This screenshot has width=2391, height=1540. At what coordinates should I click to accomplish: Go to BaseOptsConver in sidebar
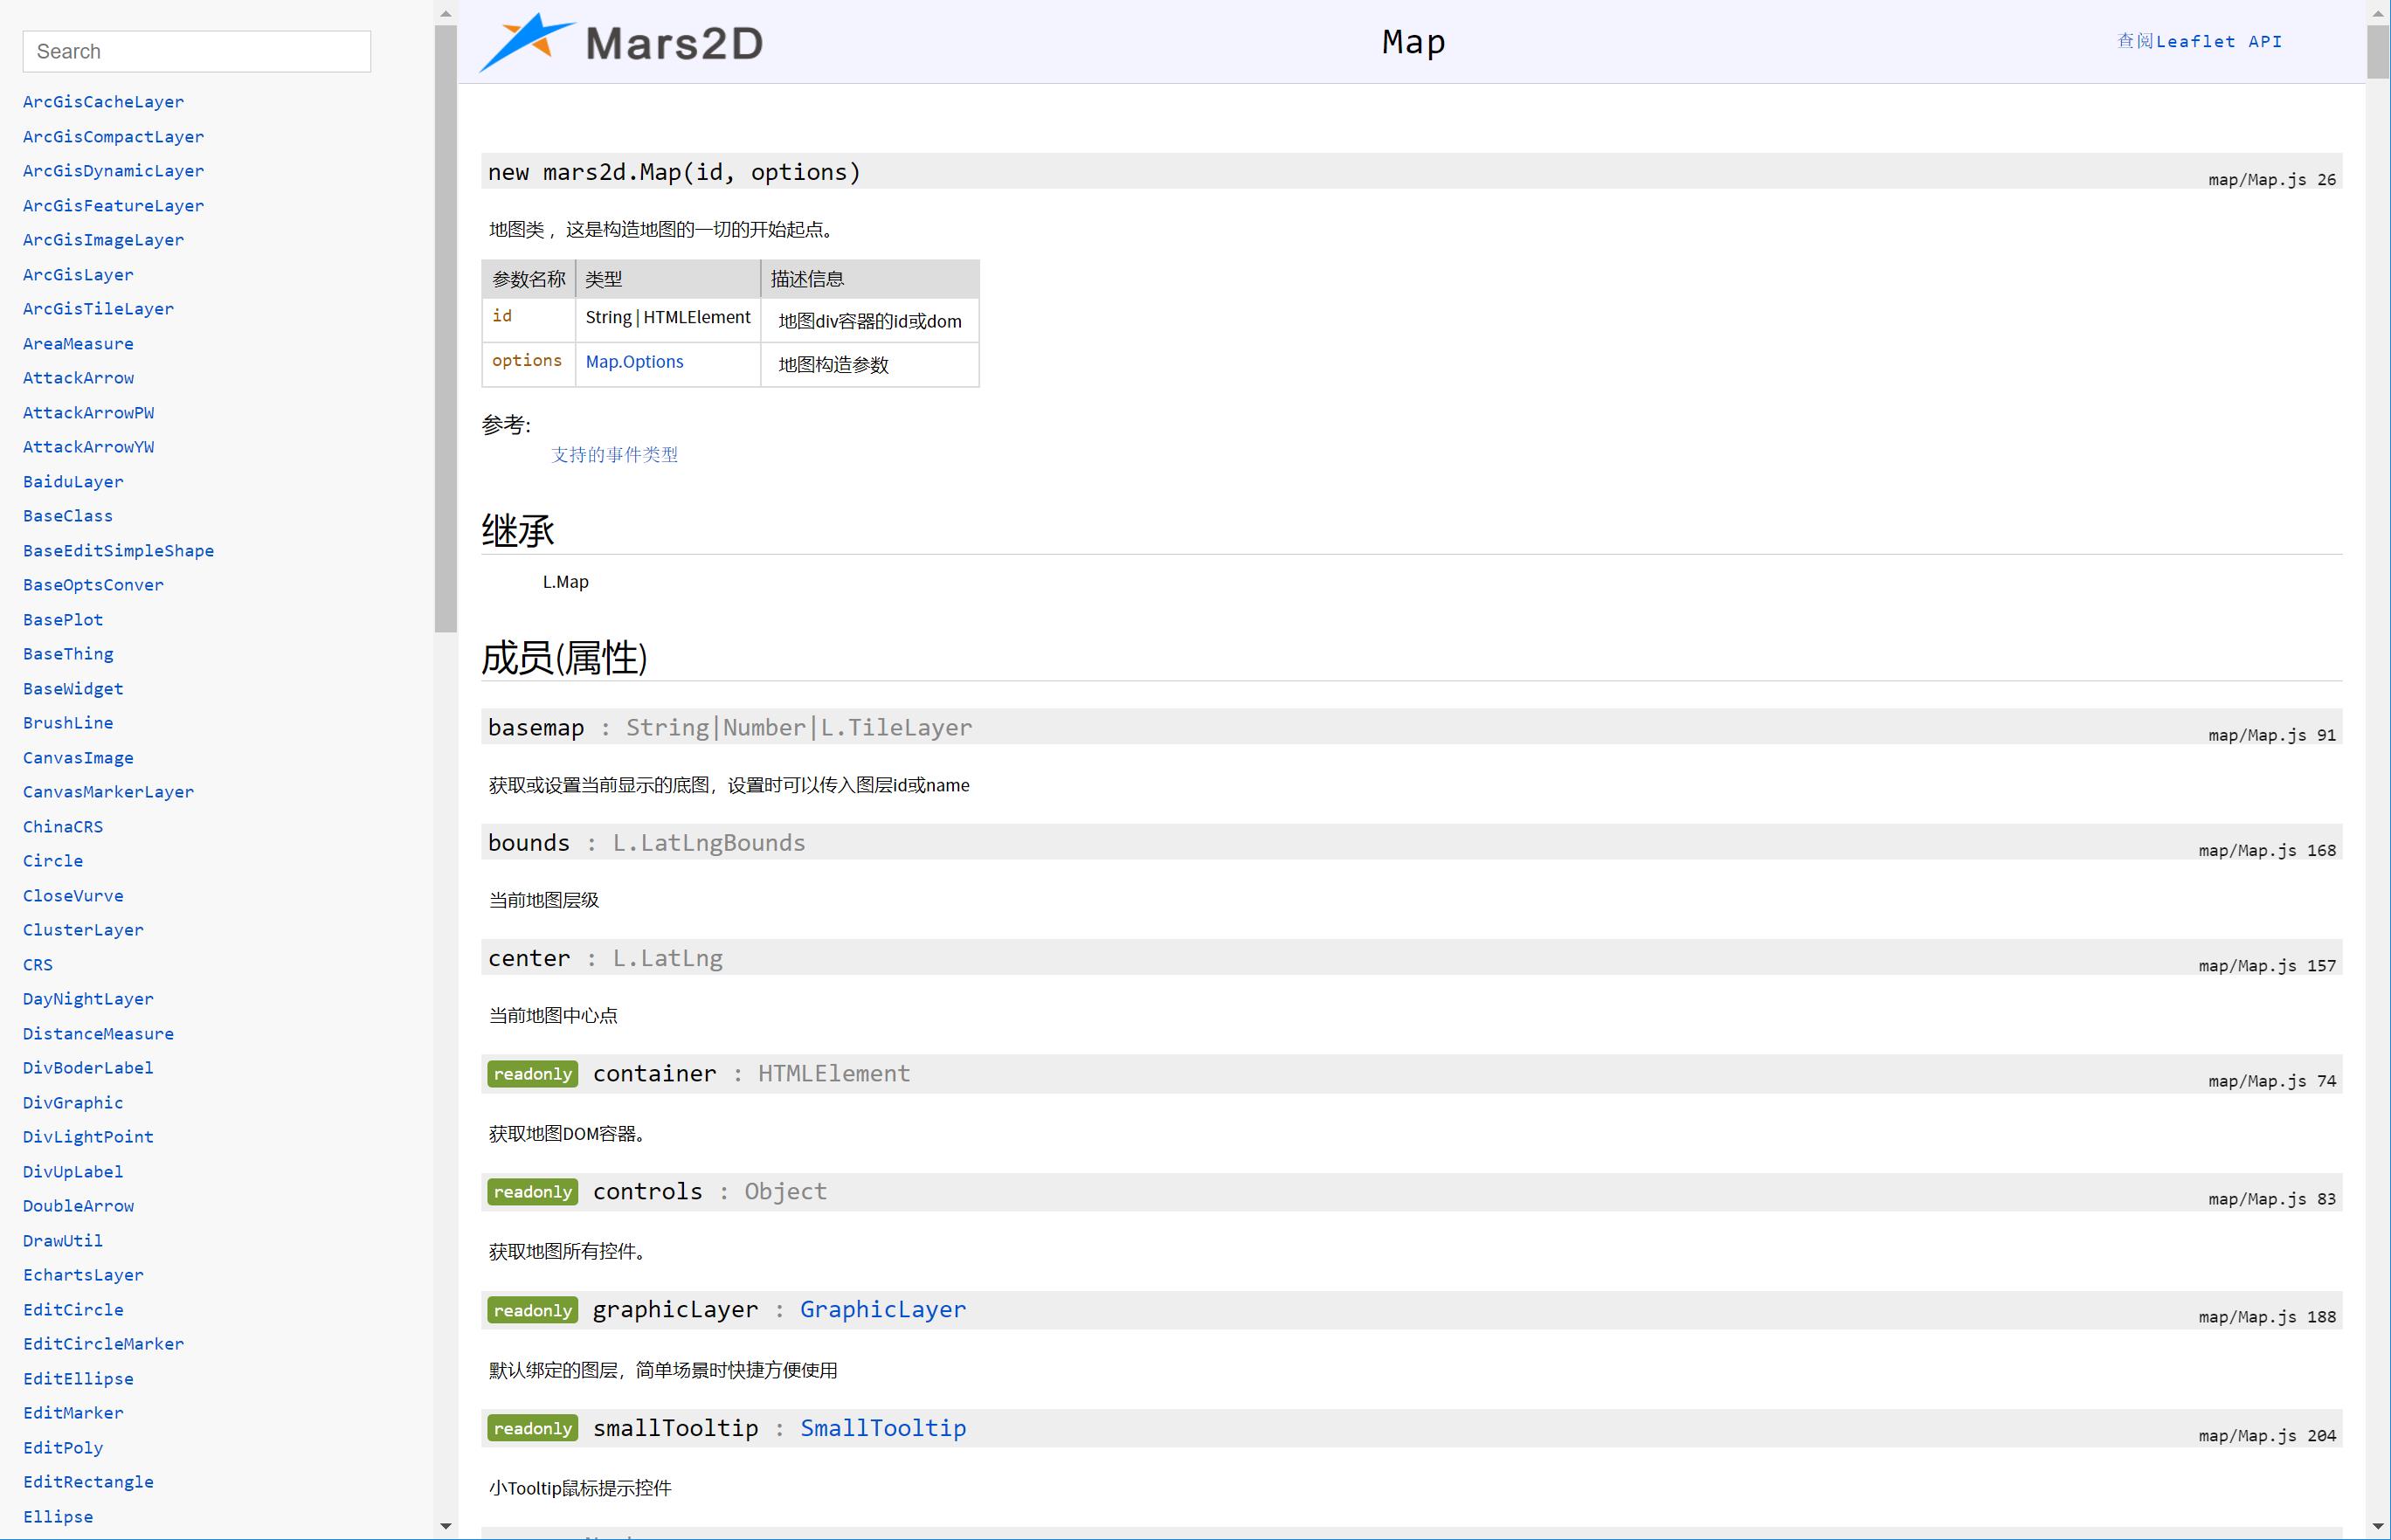pyautogui.click(x=93, y=585)
